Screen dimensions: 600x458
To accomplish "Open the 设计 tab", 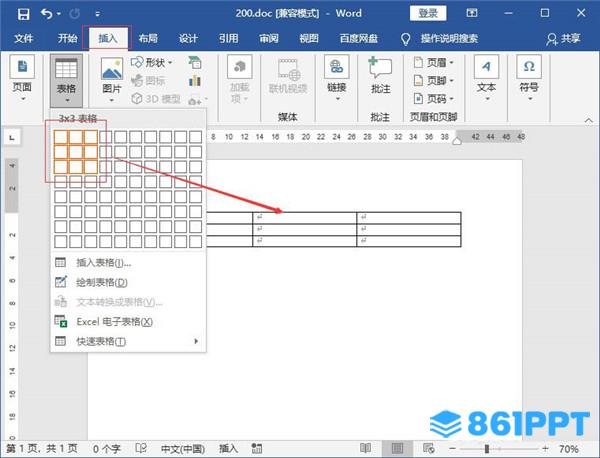I will coord(188,38).
